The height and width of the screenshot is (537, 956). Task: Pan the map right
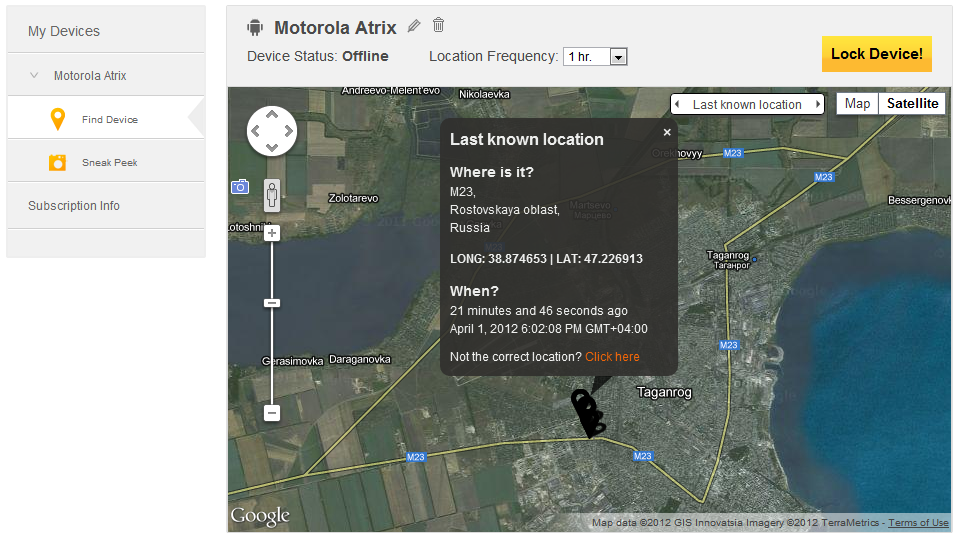pyautogui.click(x=288, y=130)
